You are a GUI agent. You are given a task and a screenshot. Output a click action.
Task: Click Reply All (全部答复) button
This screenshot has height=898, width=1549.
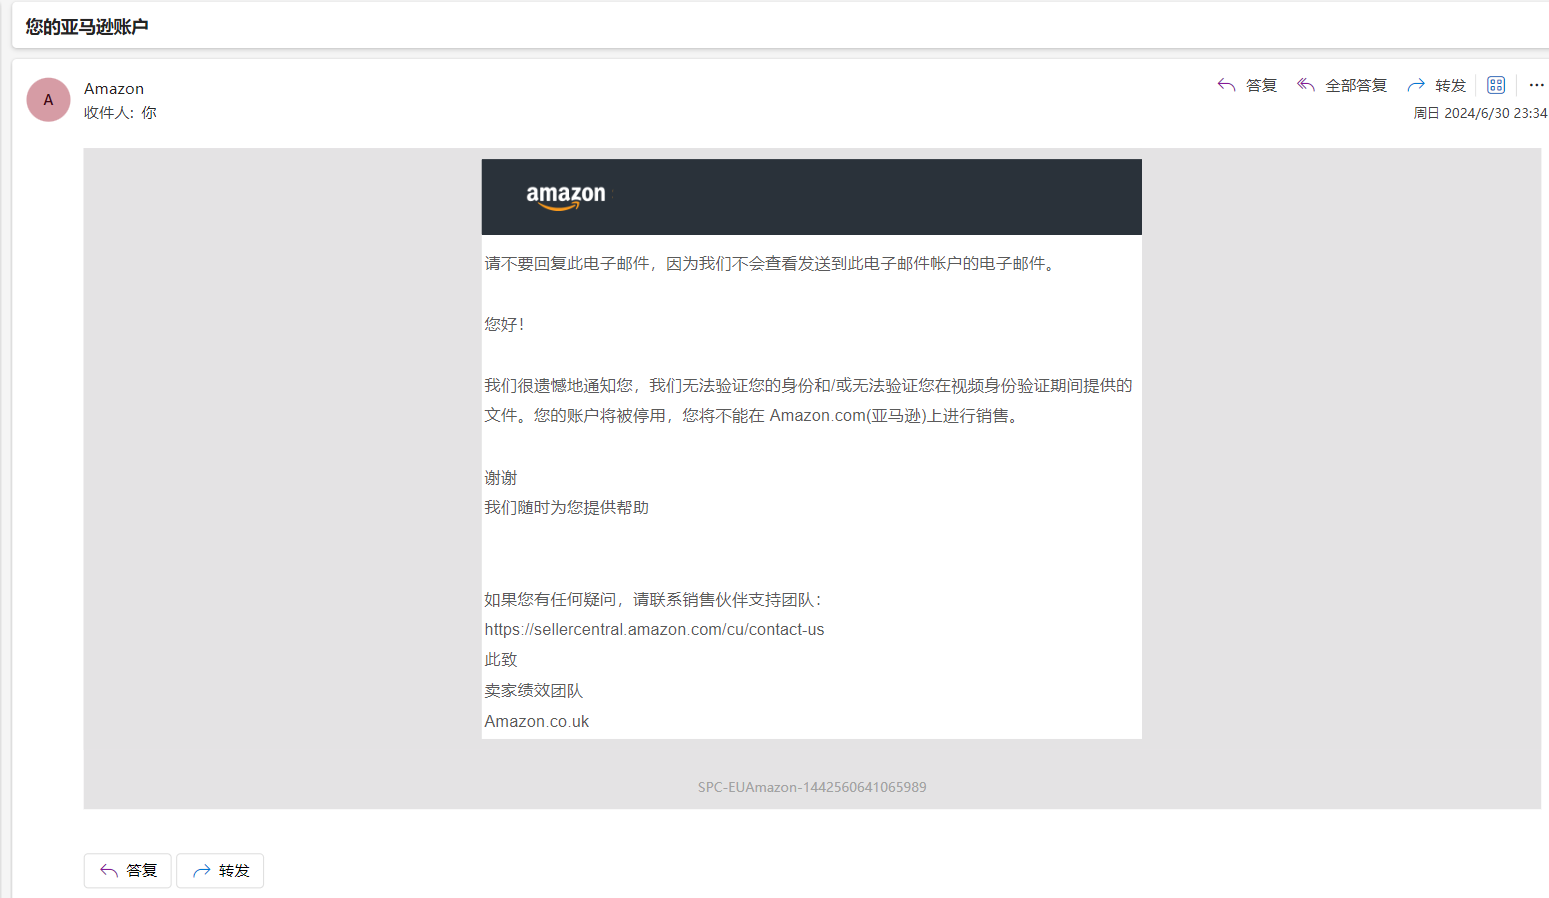click(x=1342, y=85)
